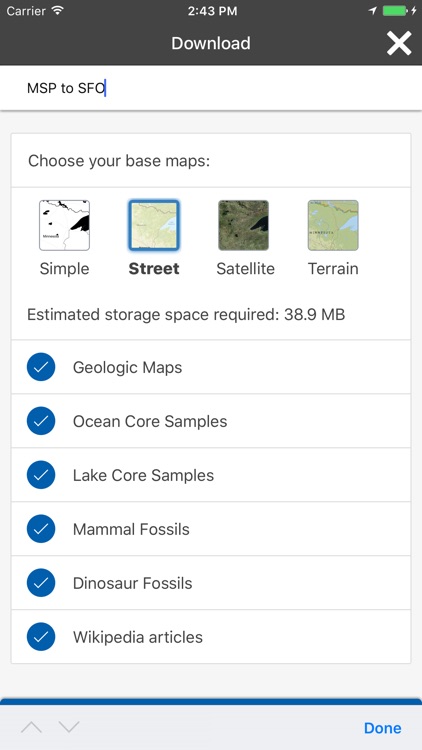422x750 pixels.
Task: Deselect the Wikipedia articles checkbox
Action: pyautogui.click(x=41, y=637)
